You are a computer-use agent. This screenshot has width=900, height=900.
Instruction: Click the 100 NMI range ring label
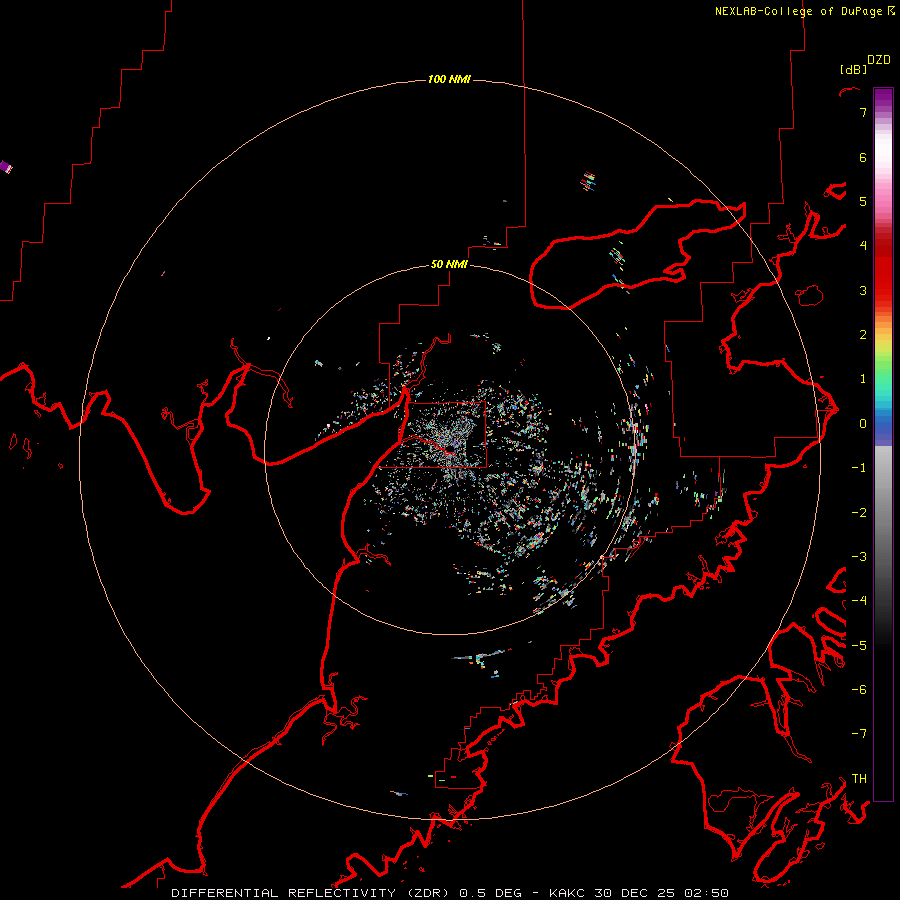(x=449, y=79)
